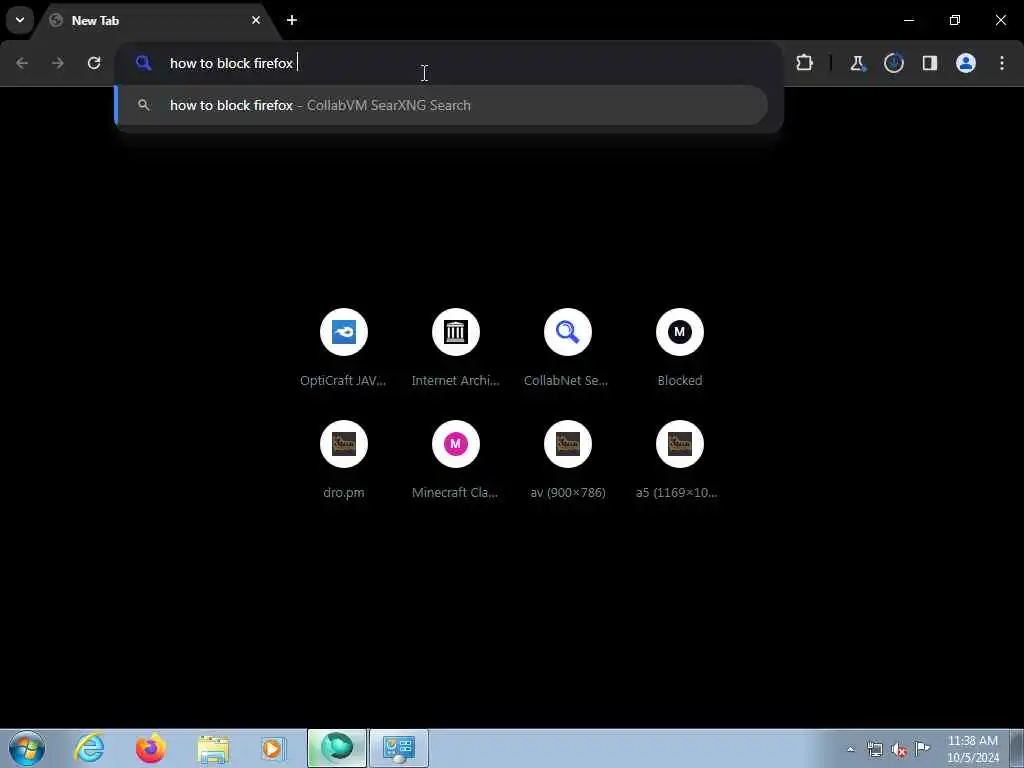
Task: Launch Internet Explorer from taskbar
Action: (x=89, y=748)
